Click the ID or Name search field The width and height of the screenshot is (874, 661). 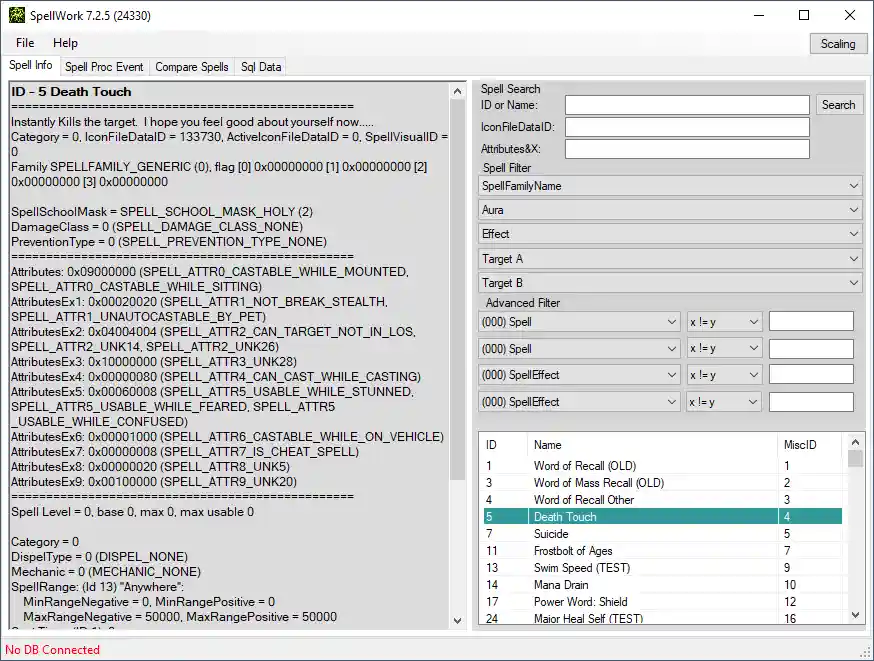tap(685, 104)
